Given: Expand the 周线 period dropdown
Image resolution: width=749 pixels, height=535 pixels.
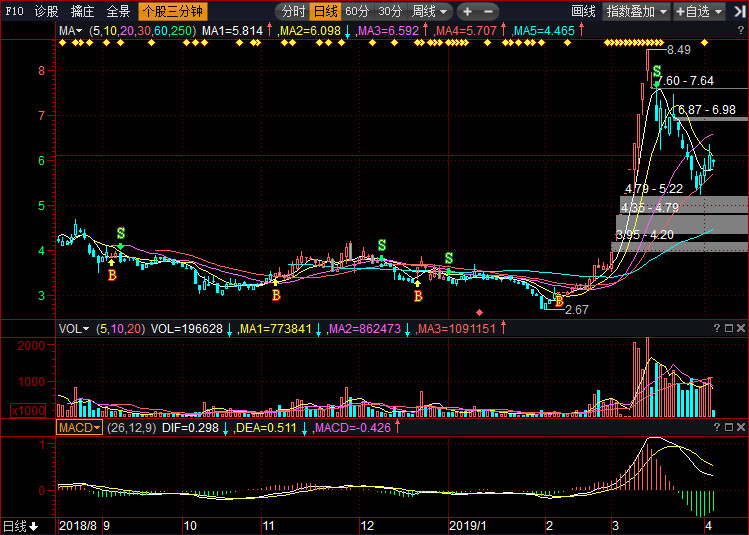Looking at the screenshot, I should (430, 12).
